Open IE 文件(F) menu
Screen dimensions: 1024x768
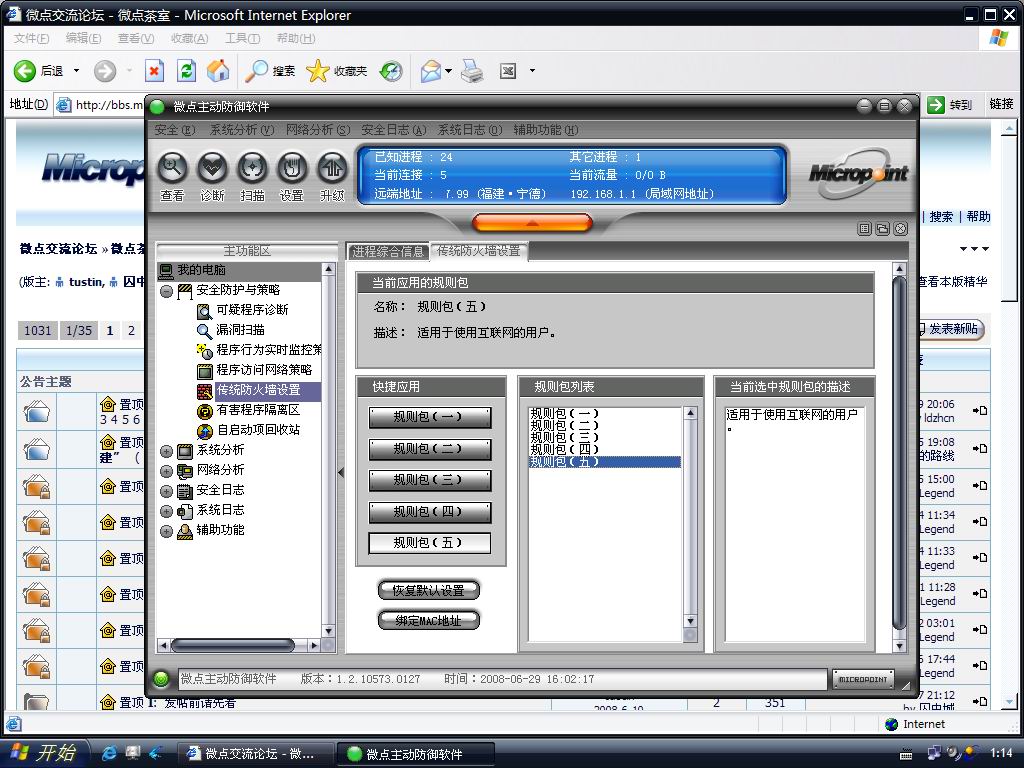31,39
